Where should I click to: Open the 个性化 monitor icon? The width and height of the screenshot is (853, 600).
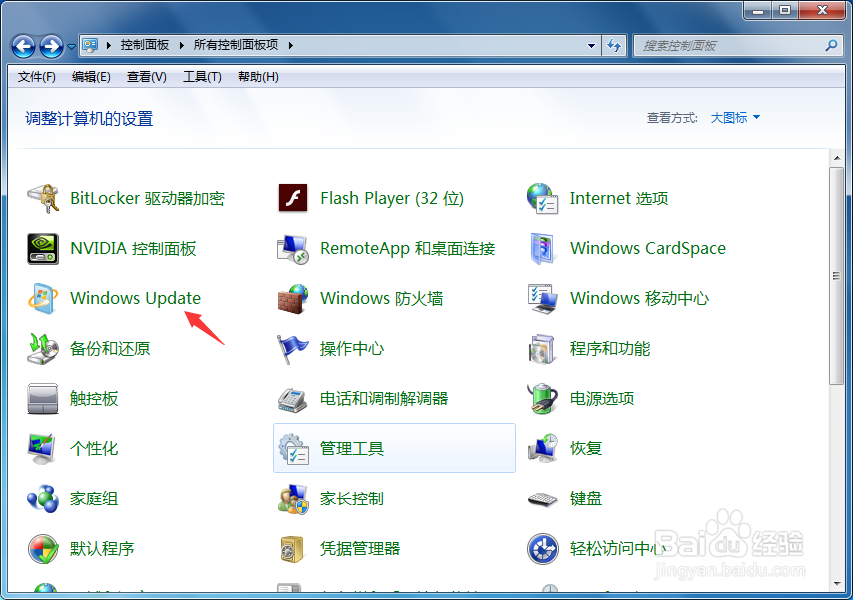pos(42,449)
